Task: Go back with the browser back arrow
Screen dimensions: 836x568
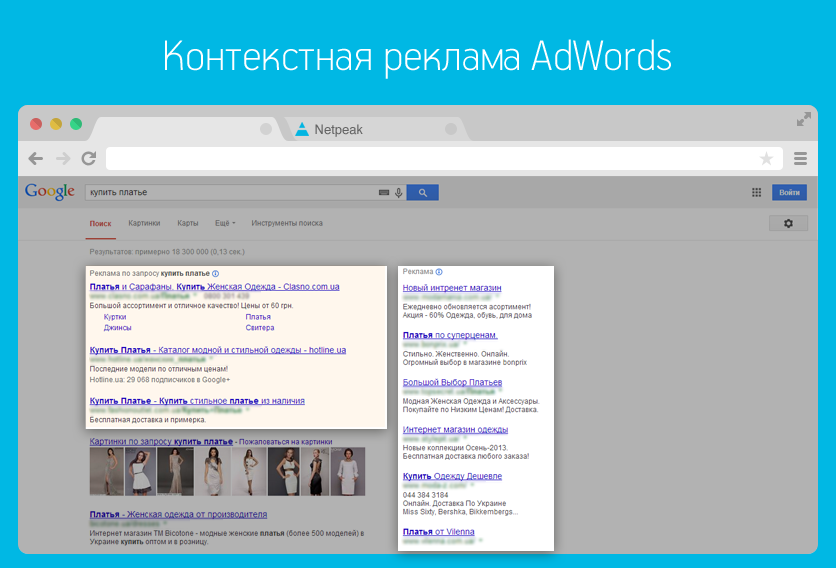Action: point(36,158)
